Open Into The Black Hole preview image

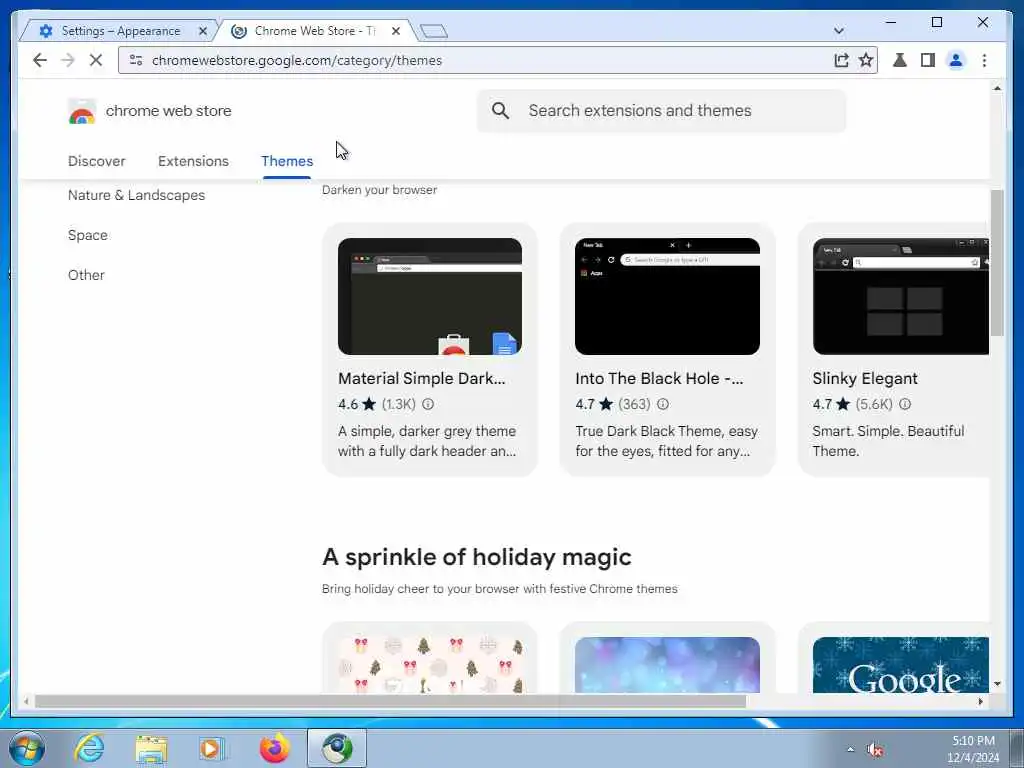pyautogui.click(x=667, y=296)
